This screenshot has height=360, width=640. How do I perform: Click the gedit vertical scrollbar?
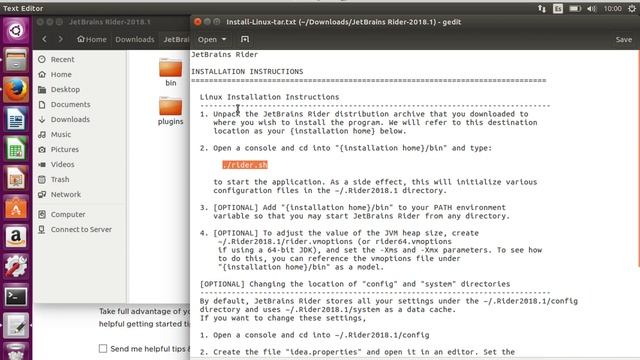click(x=638, y=159)
